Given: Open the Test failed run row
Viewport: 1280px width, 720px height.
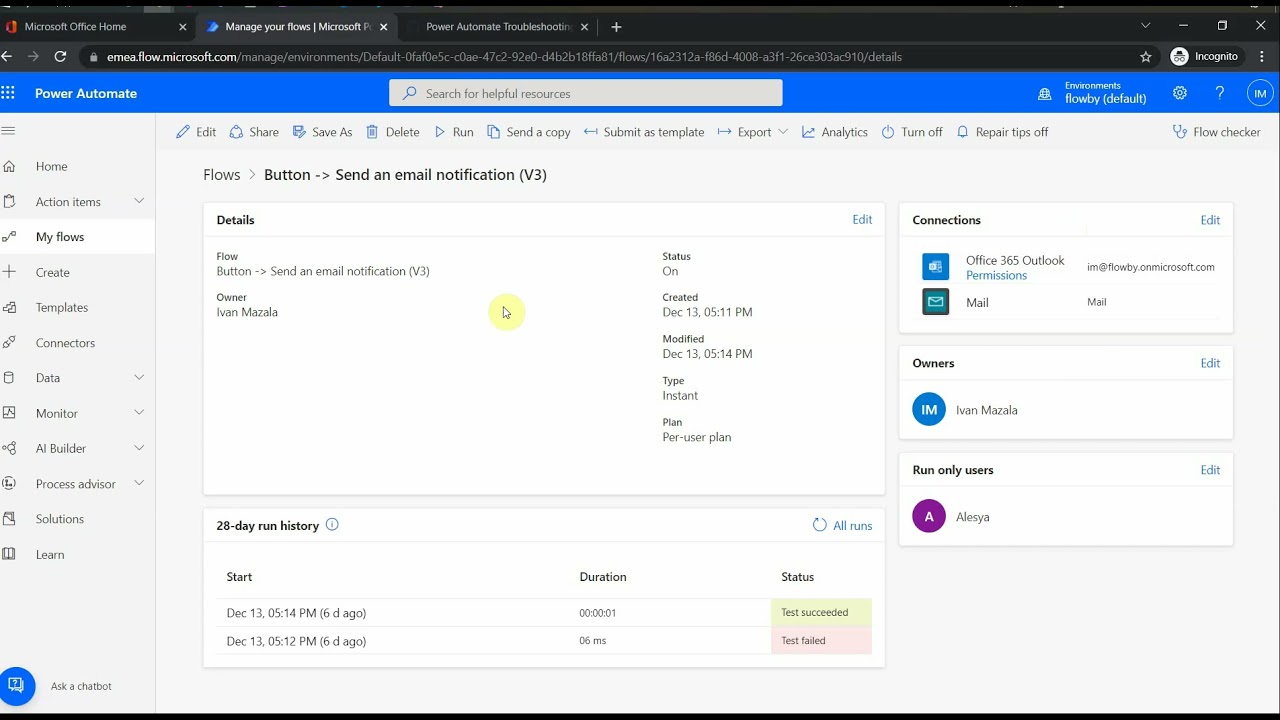Looking at the screenshot, I should pos(544,641).
